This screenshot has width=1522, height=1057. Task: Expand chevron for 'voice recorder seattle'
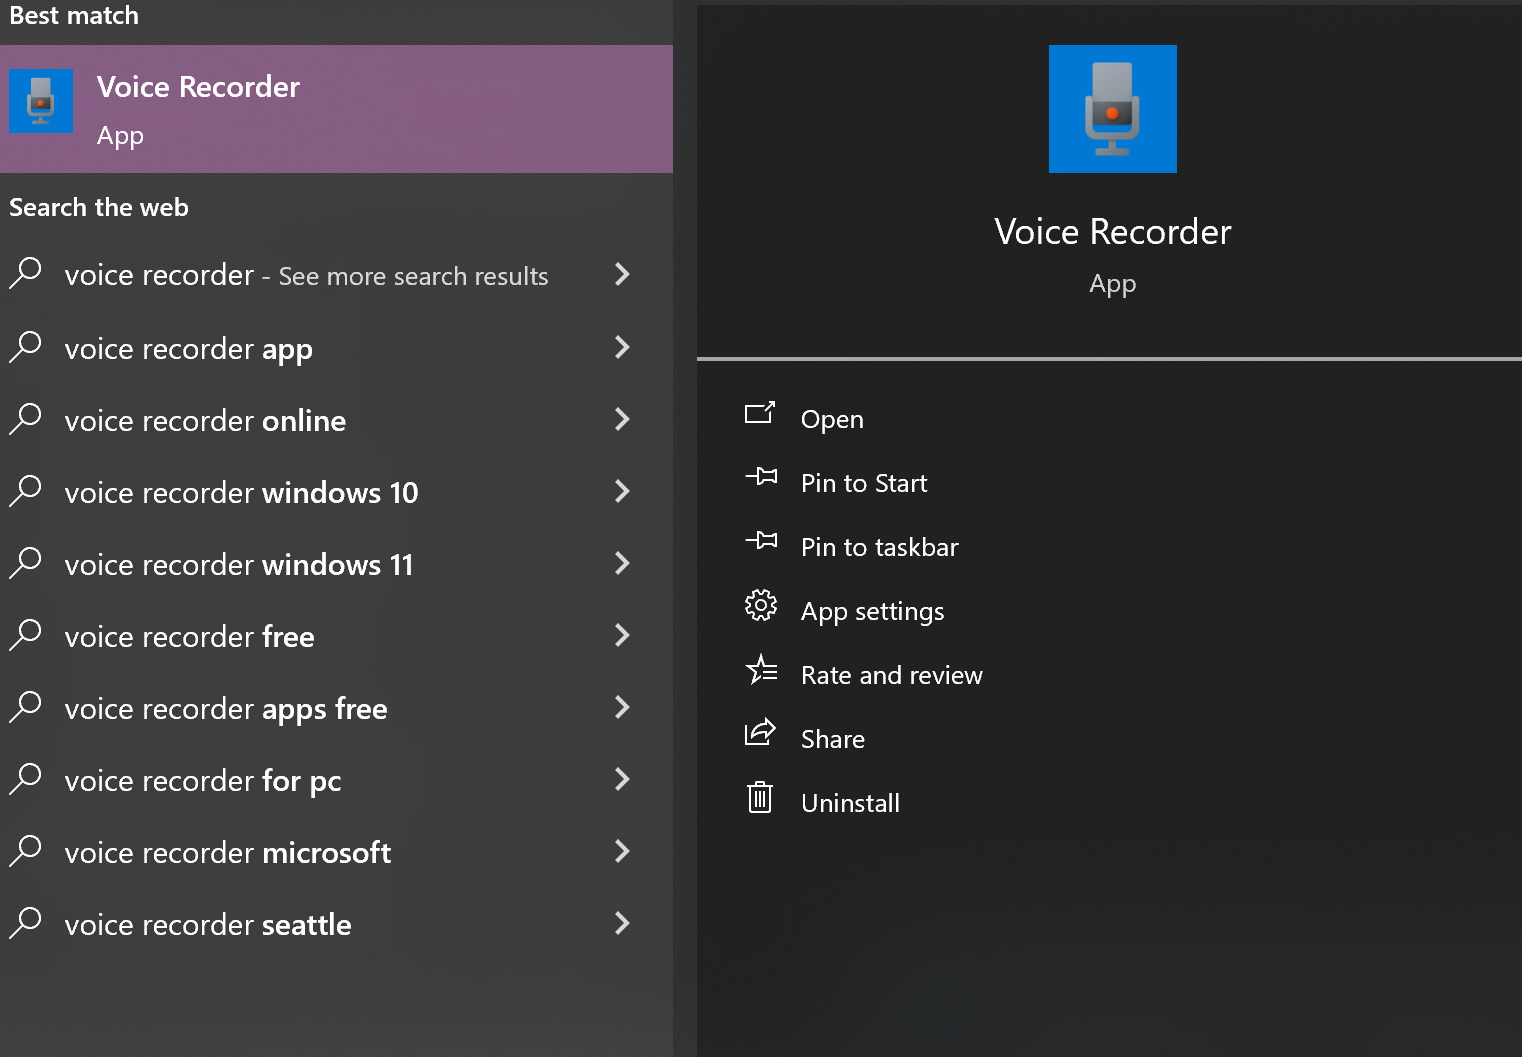(x=622, y=923)
